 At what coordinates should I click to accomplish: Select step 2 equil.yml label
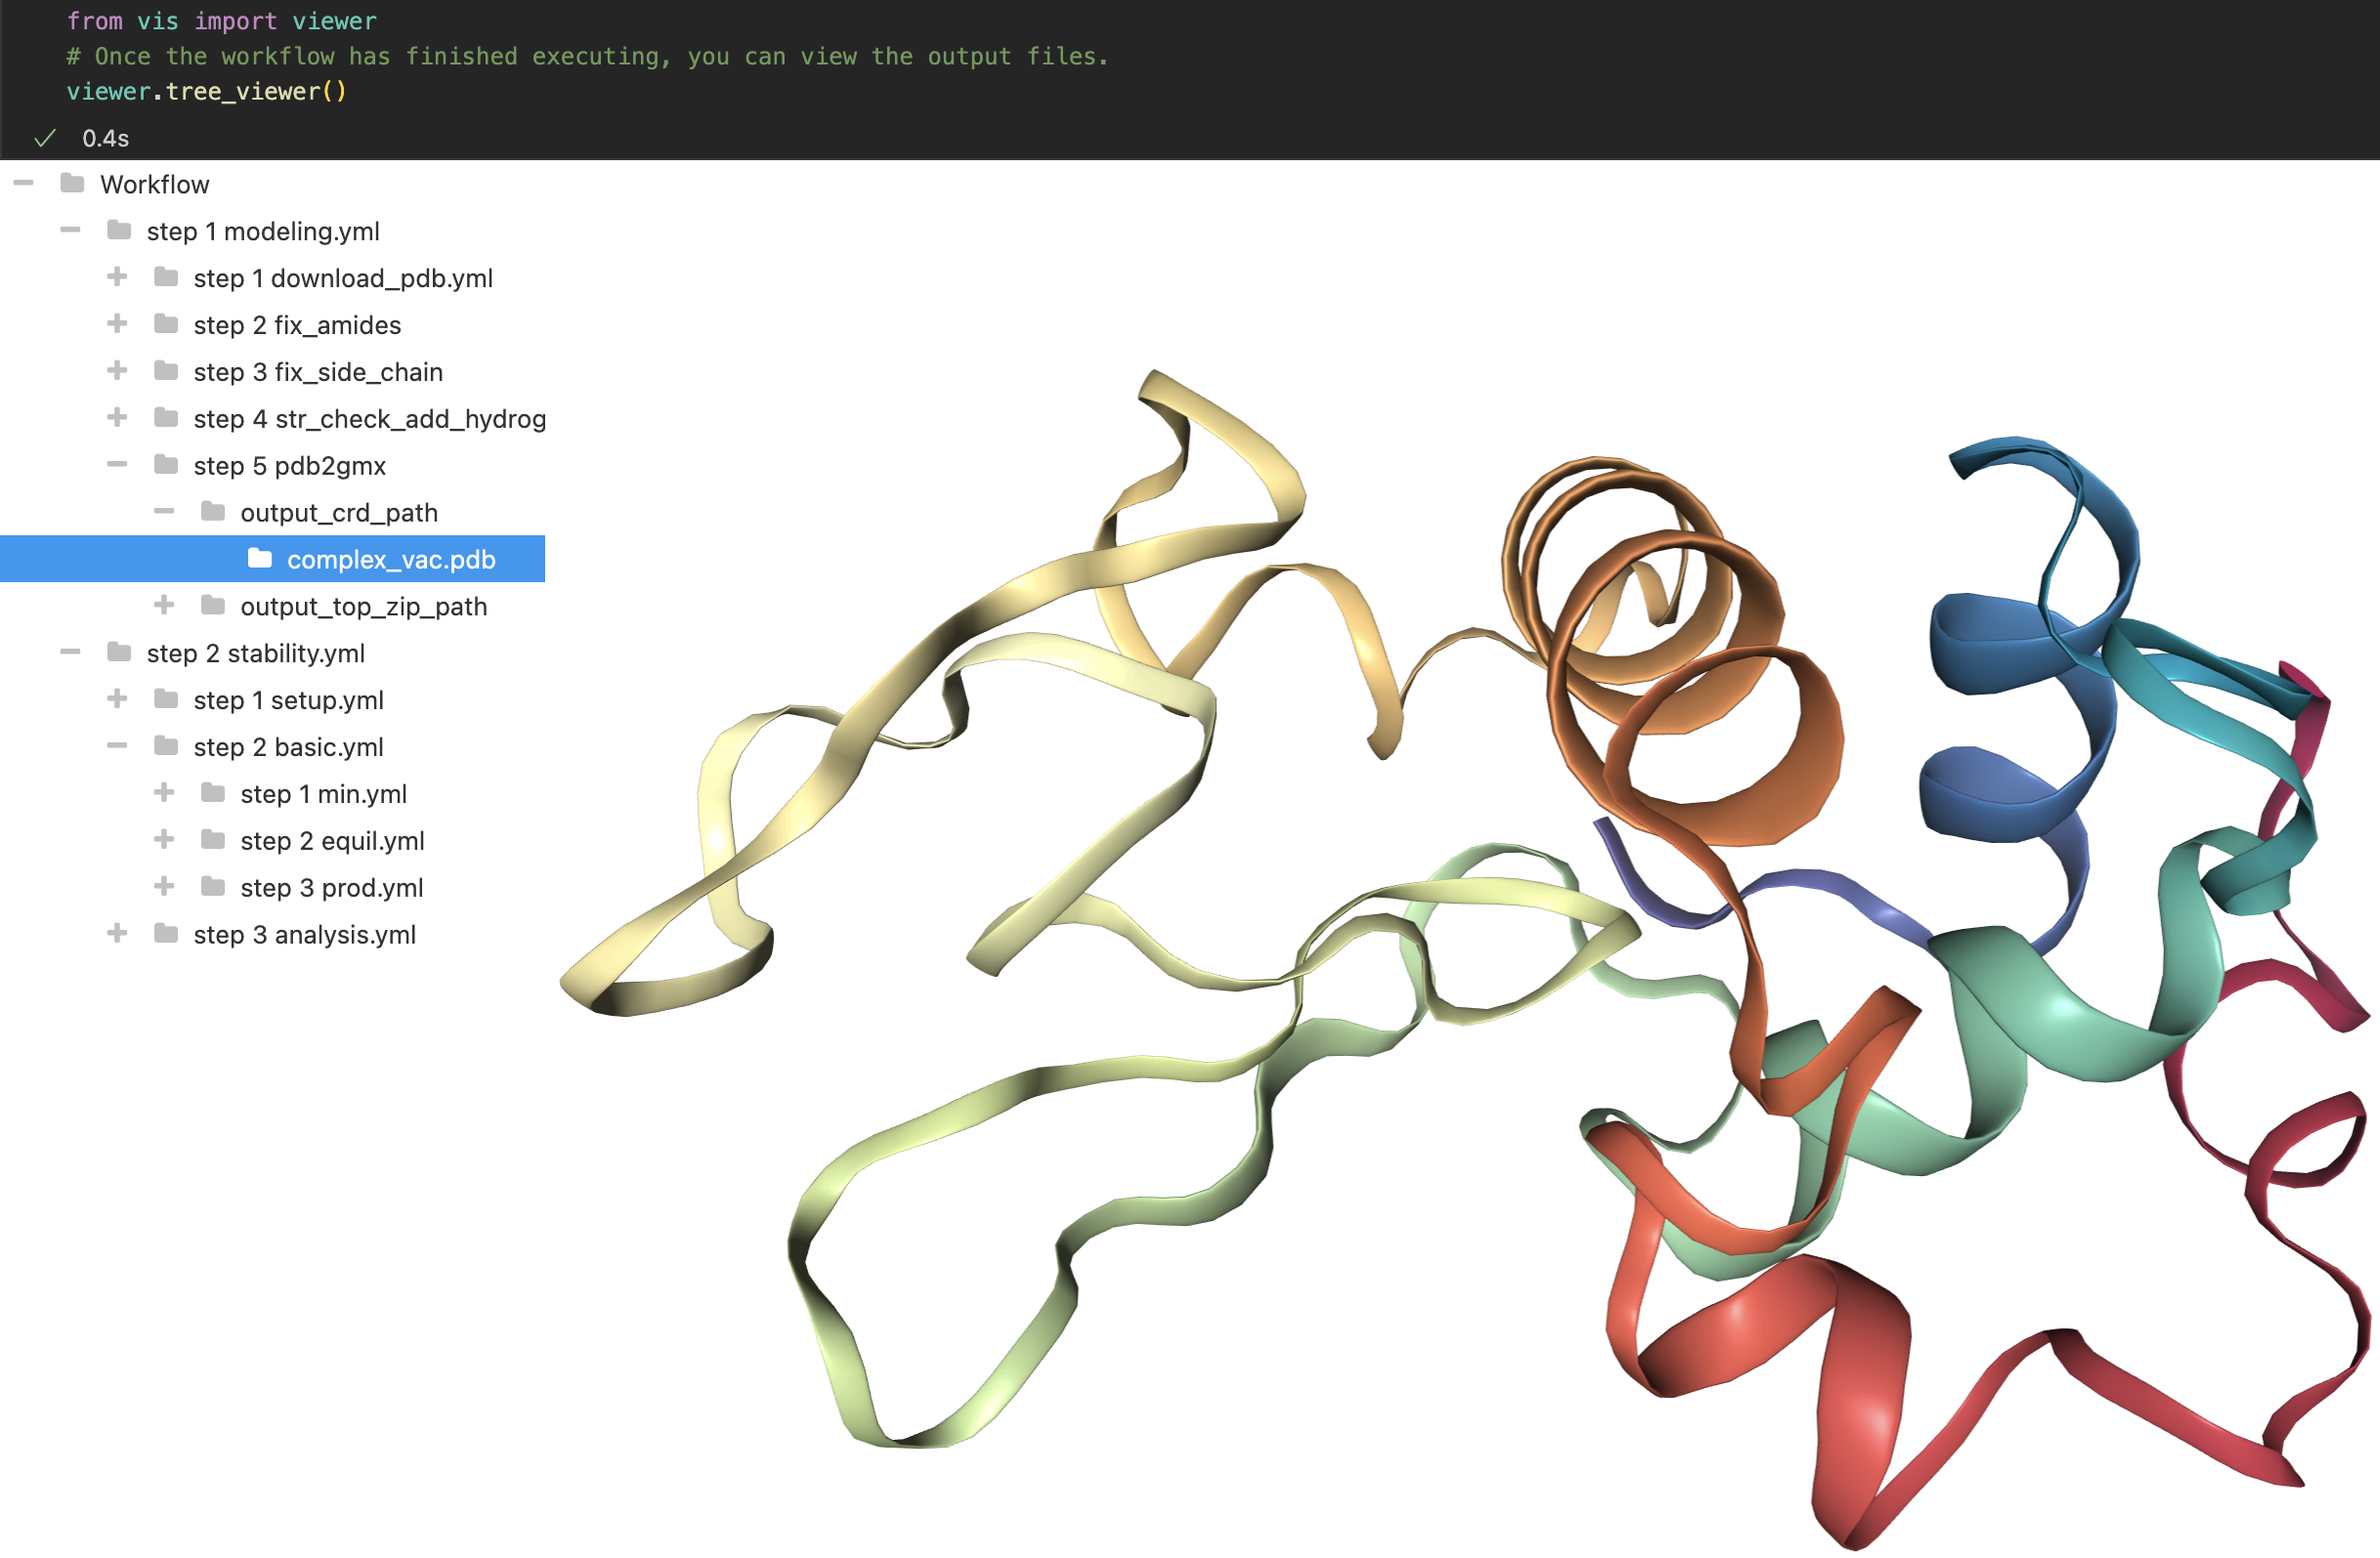[x=333, y=841]
